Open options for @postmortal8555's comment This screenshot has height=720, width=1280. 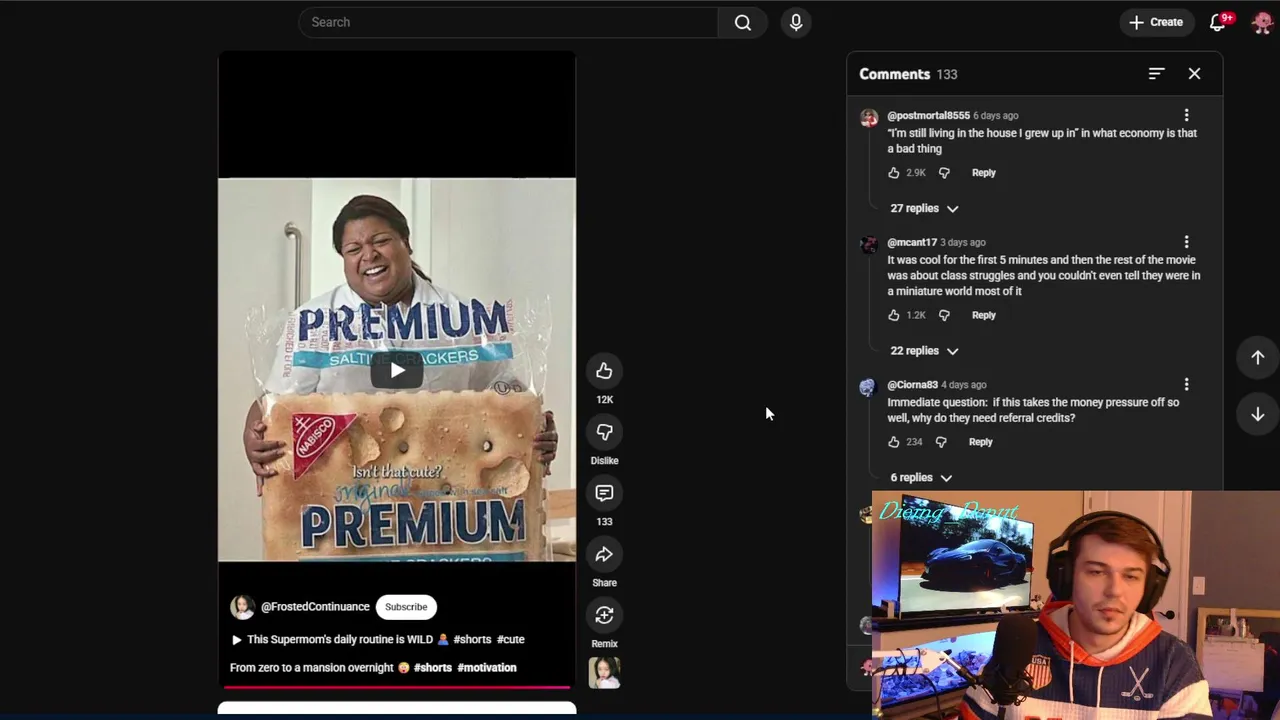1186,116
